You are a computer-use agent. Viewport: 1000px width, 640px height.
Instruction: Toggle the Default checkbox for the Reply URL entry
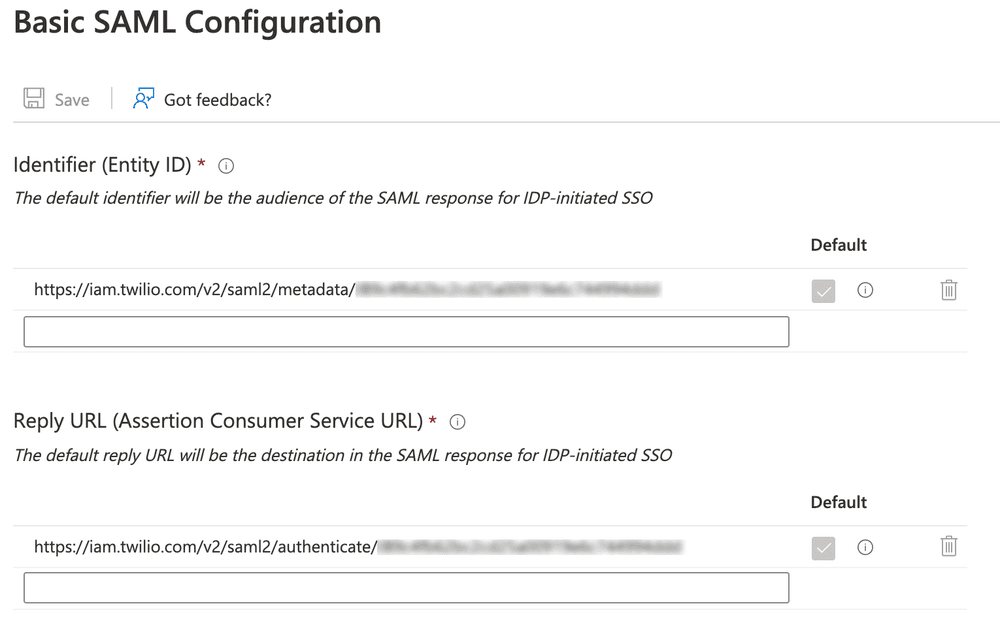point(822,547)
